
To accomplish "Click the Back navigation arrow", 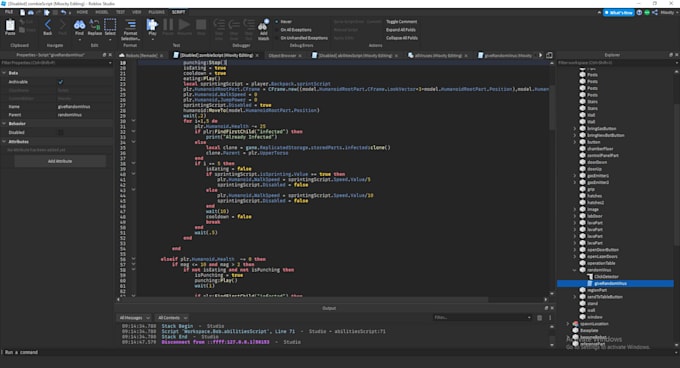I will (x=48, y=25).
